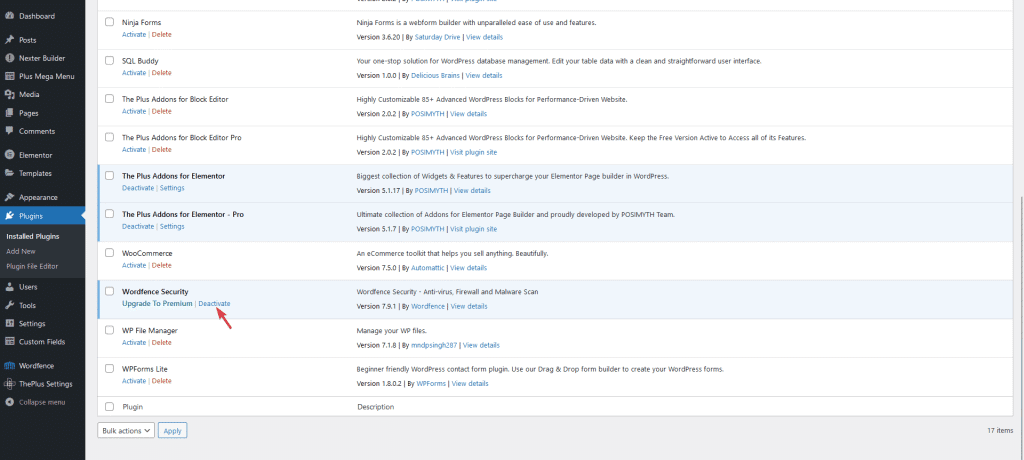This screenshot has height=460, width=1024.
Task: Toggle the select-all Plugin checkbox in footer
Action: pos(109,407)
